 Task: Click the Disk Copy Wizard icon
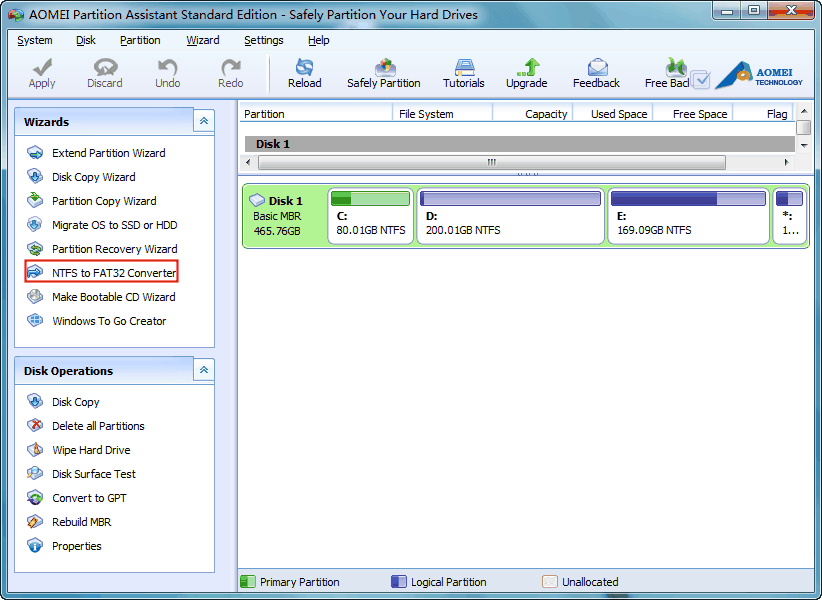(x=35, y=177)
